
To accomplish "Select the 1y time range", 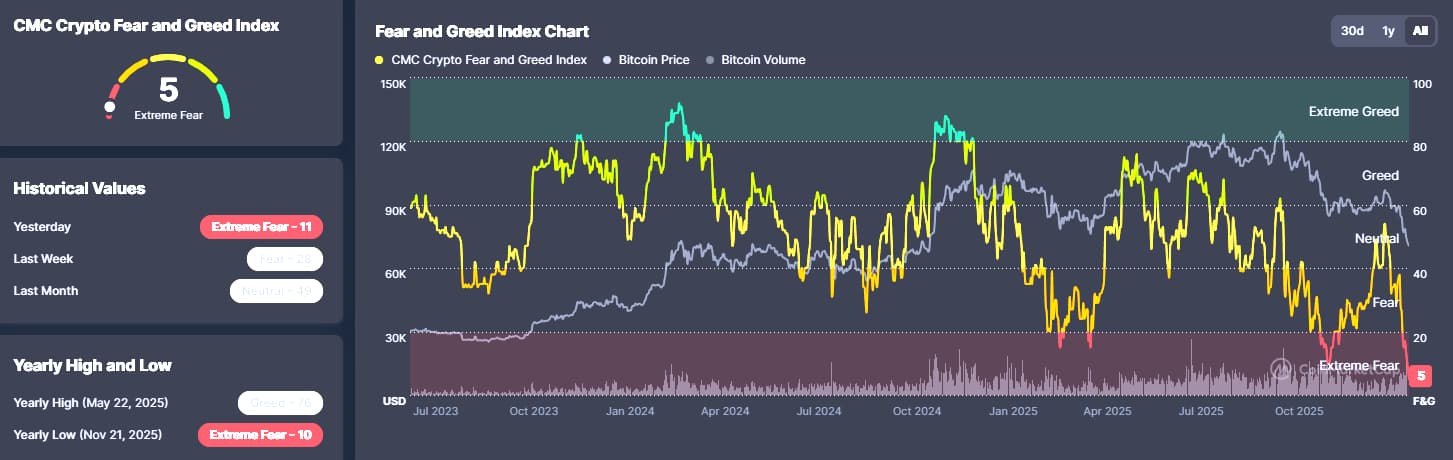I will coord(1388,31).
